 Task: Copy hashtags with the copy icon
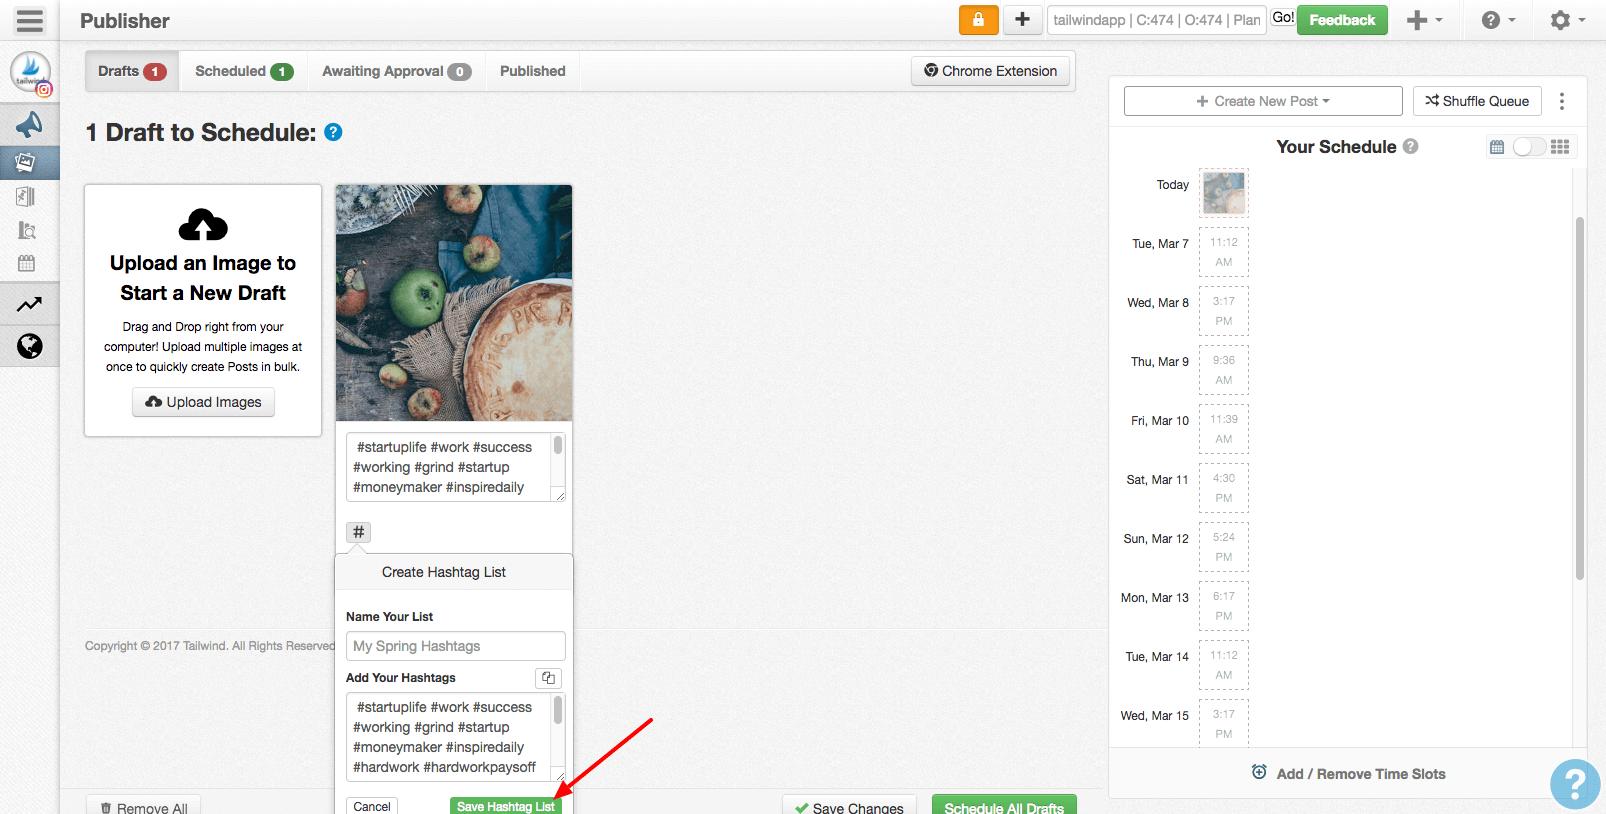[548, 678]
